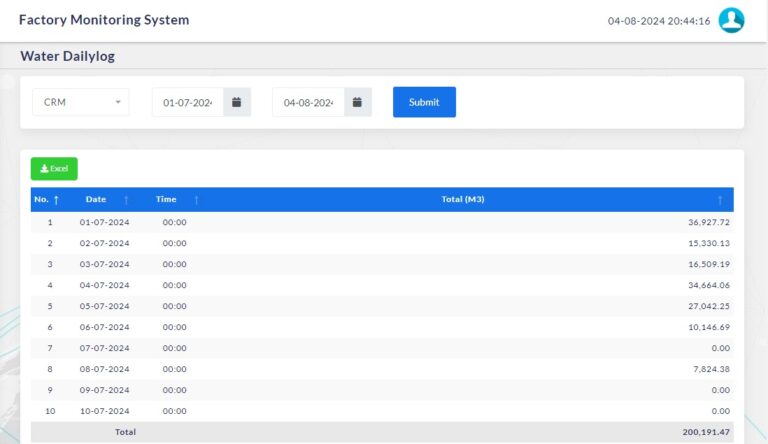Click the grand total value 200,191.47
The height and width of the screenshot is (444, 768).
[706, 432]
